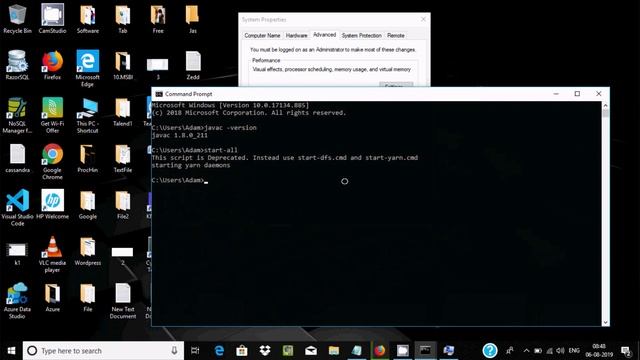The image size is (640, 360).
Task: Select the Visual Studio Code desktop icon
Action: coord(17,208)
